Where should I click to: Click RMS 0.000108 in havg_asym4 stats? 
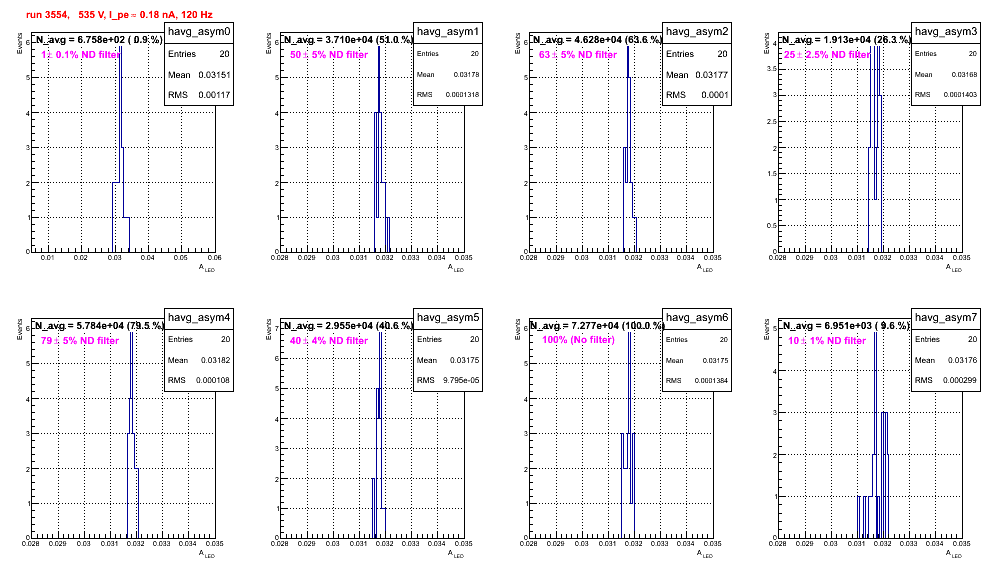[199, 381]
